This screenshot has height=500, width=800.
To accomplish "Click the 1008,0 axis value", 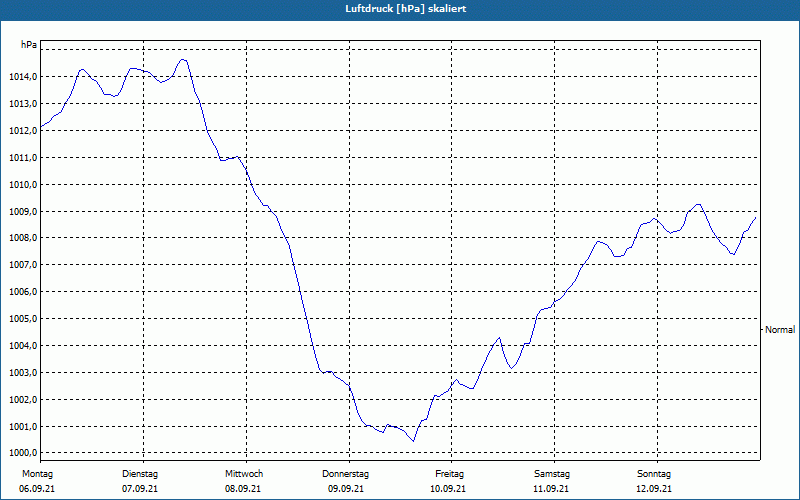I will [x=23, y=238].
